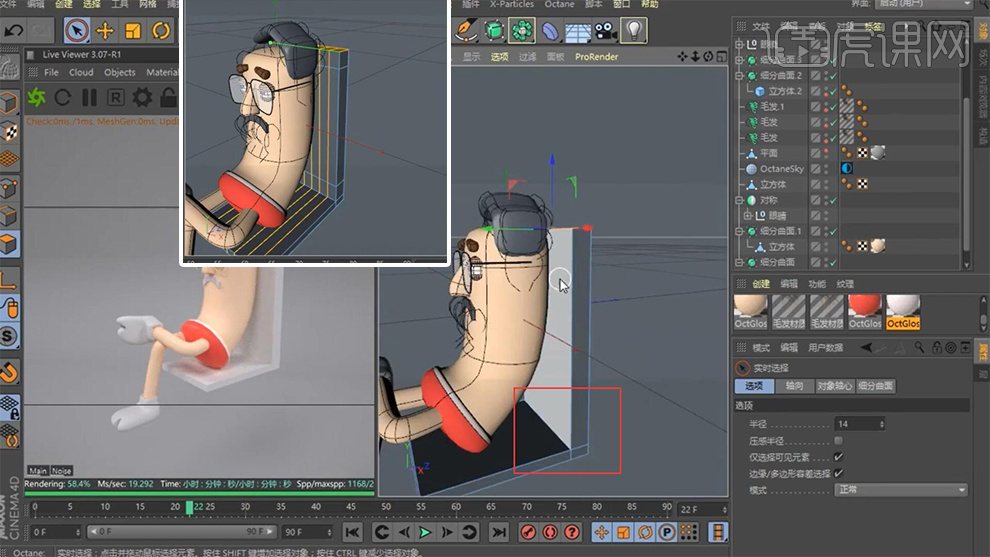
Task: Go to end of animation
Action: point(499,532)
